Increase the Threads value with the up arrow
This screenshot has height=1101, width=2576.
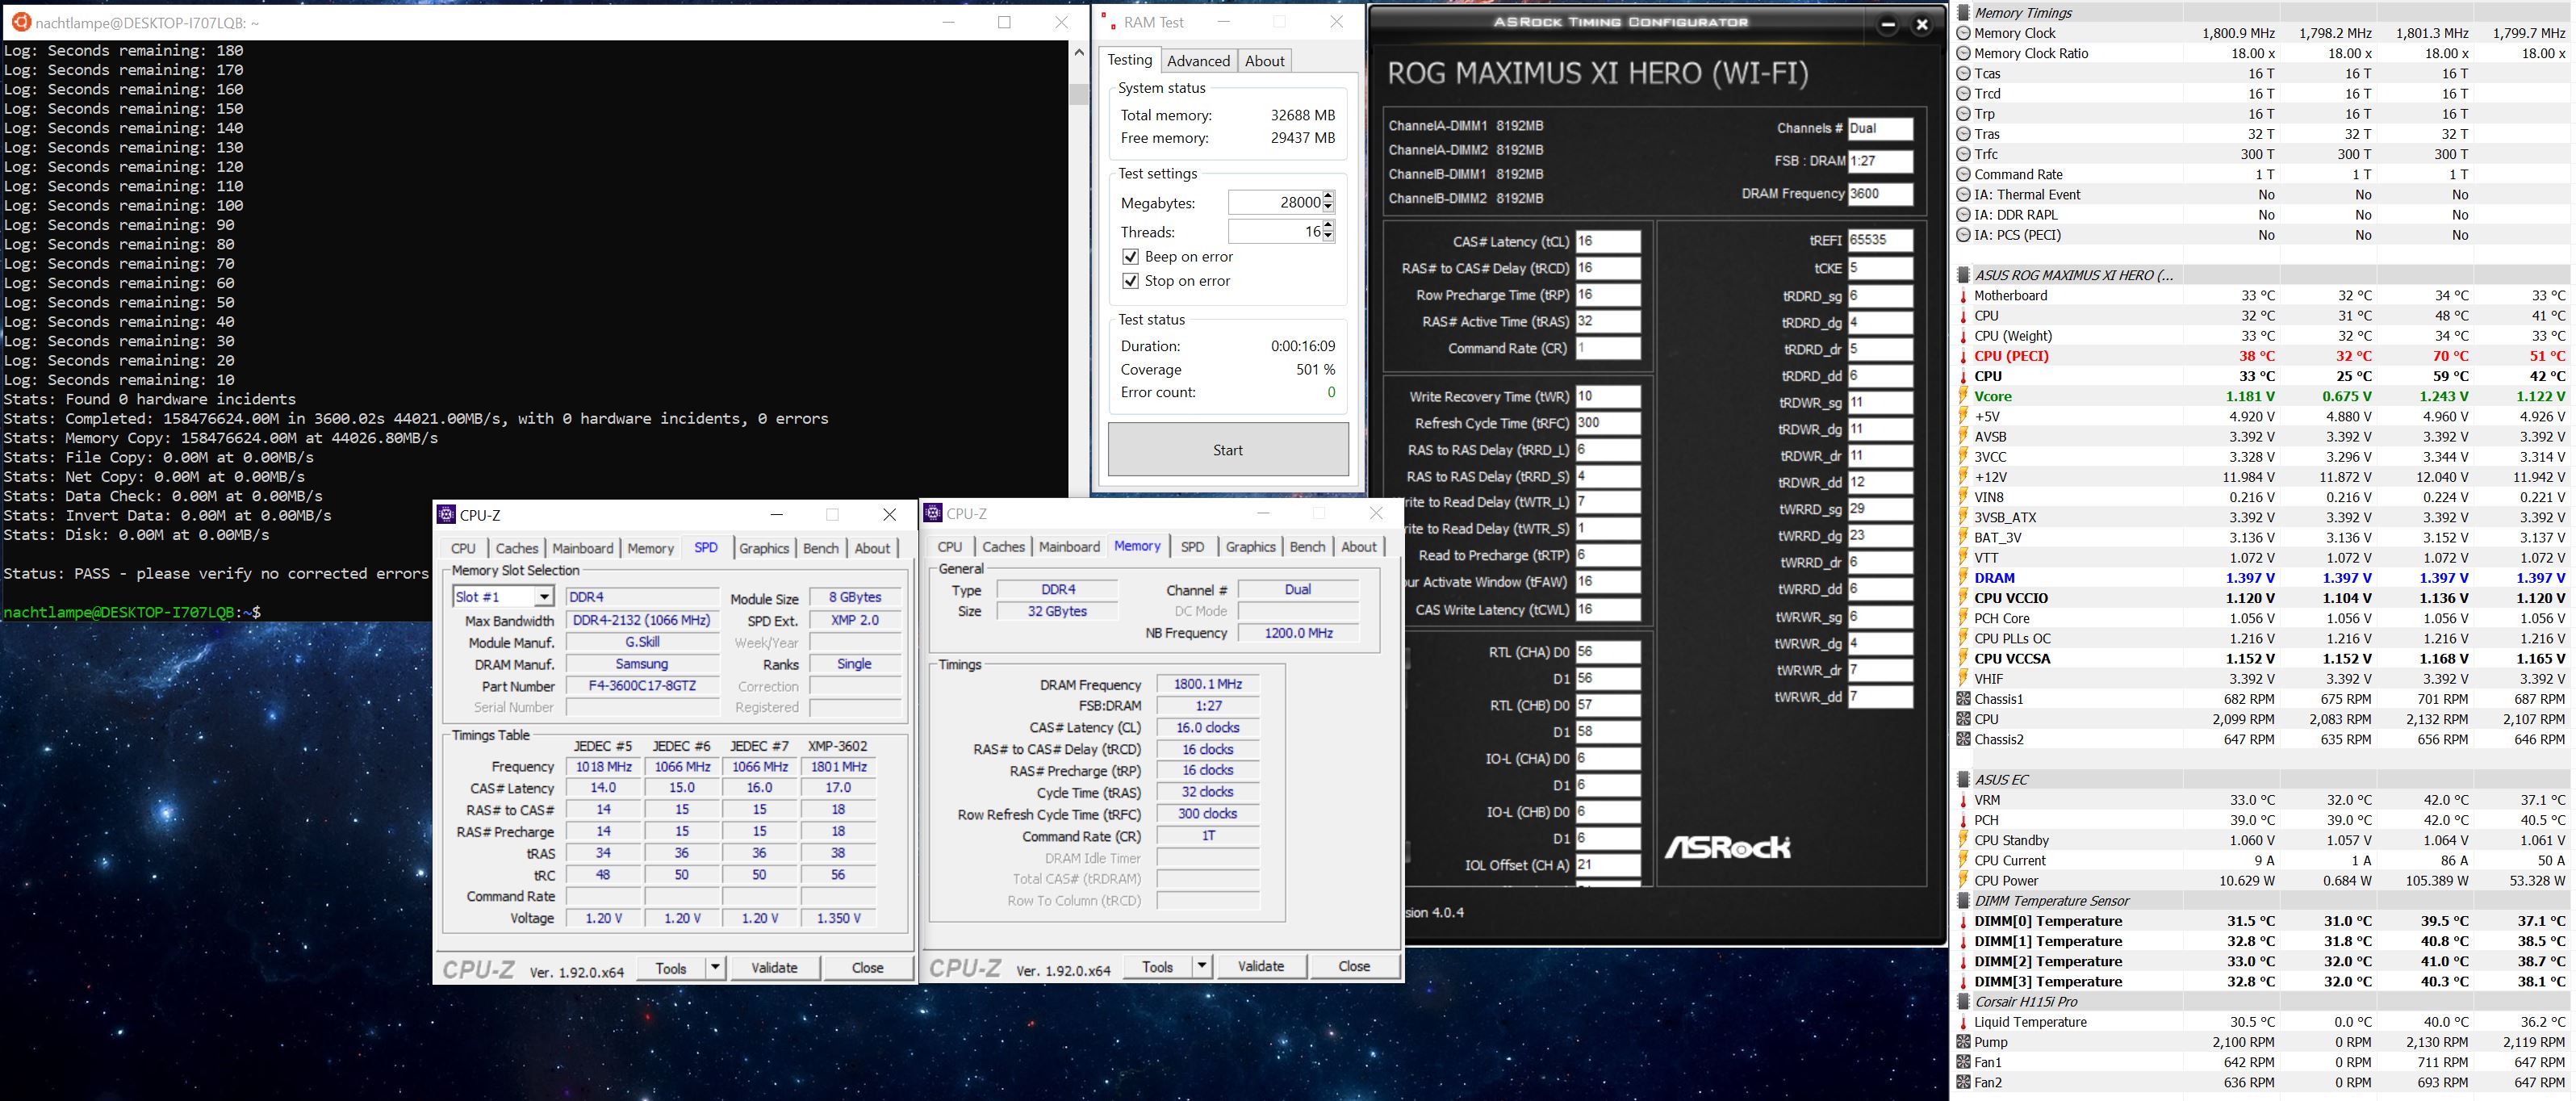[1328, 226]
